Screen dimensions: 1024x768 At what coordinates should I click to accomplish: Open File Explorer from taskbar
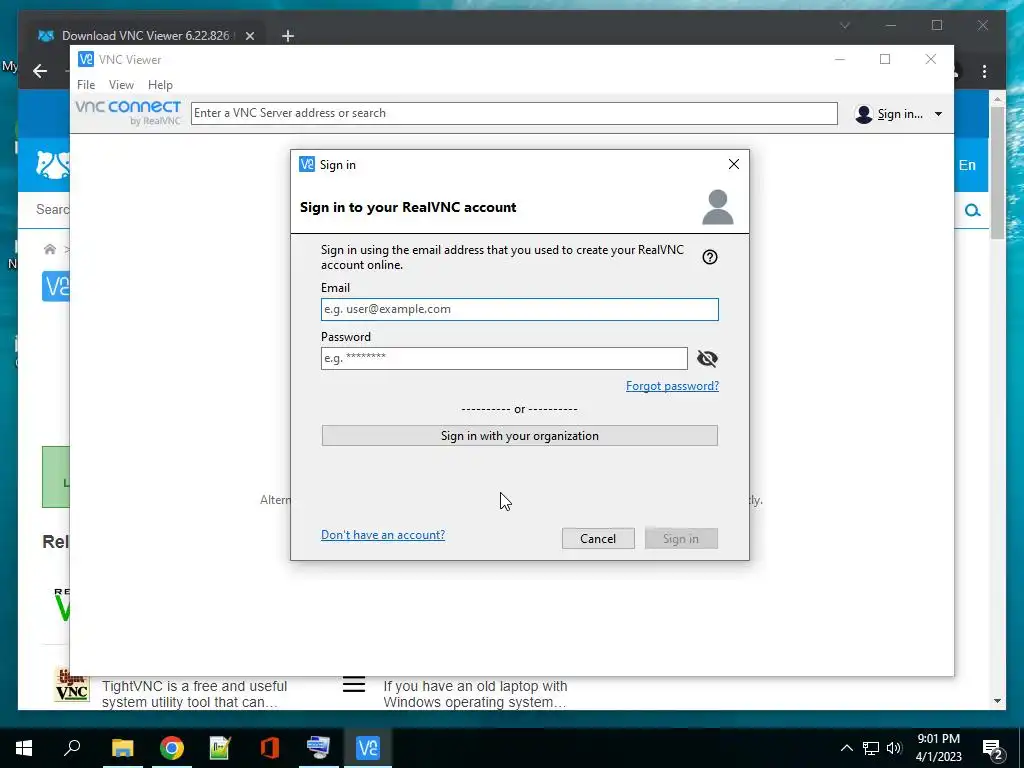(122, 748)
